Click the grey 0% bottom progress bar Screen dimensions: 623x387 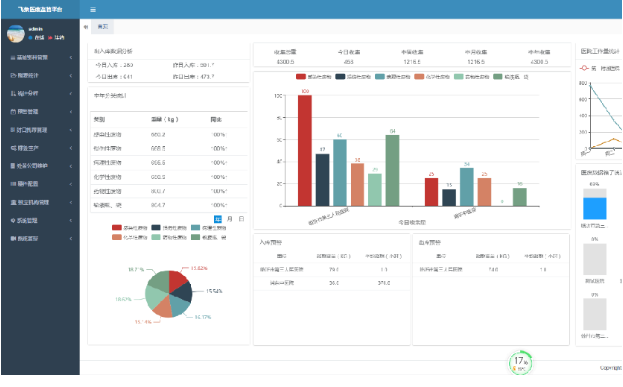coord(594,314)
